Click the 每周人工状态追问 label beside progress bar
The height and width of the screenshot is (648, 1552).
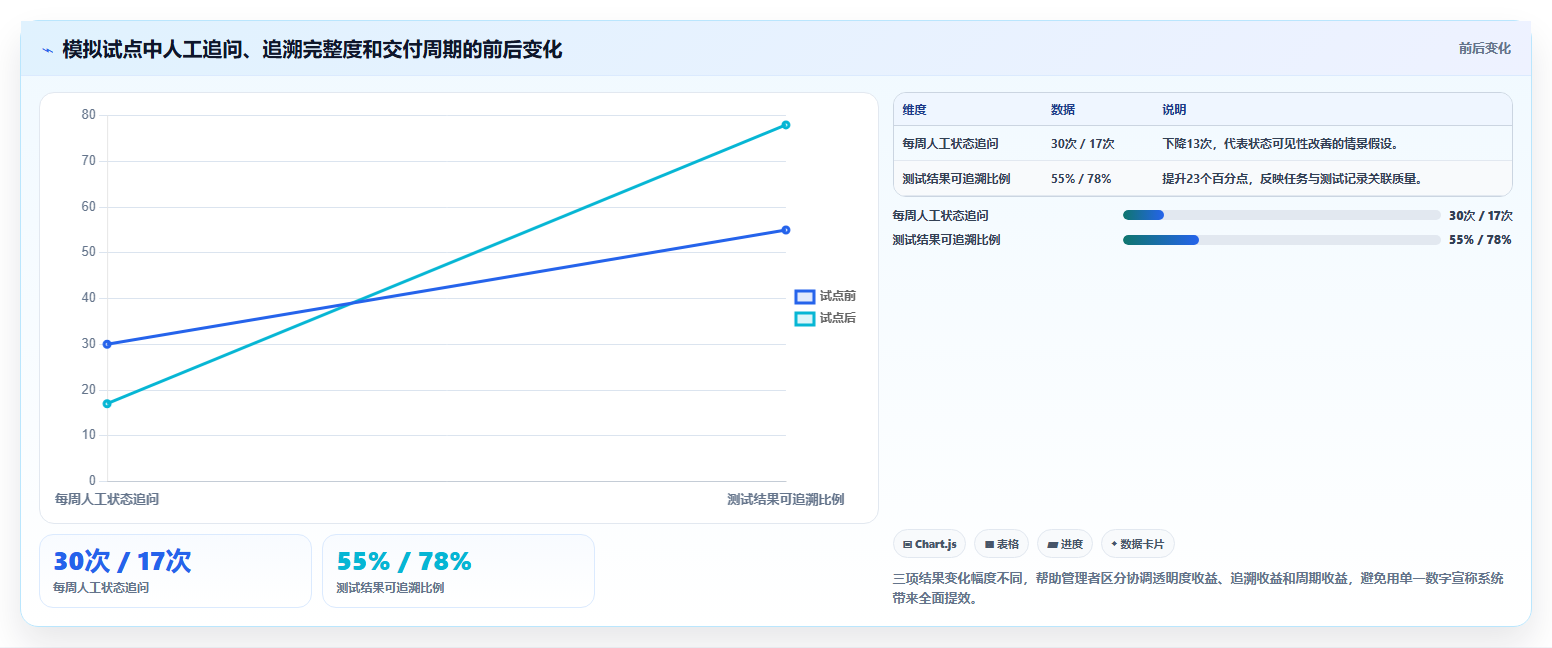coord(940,215)
